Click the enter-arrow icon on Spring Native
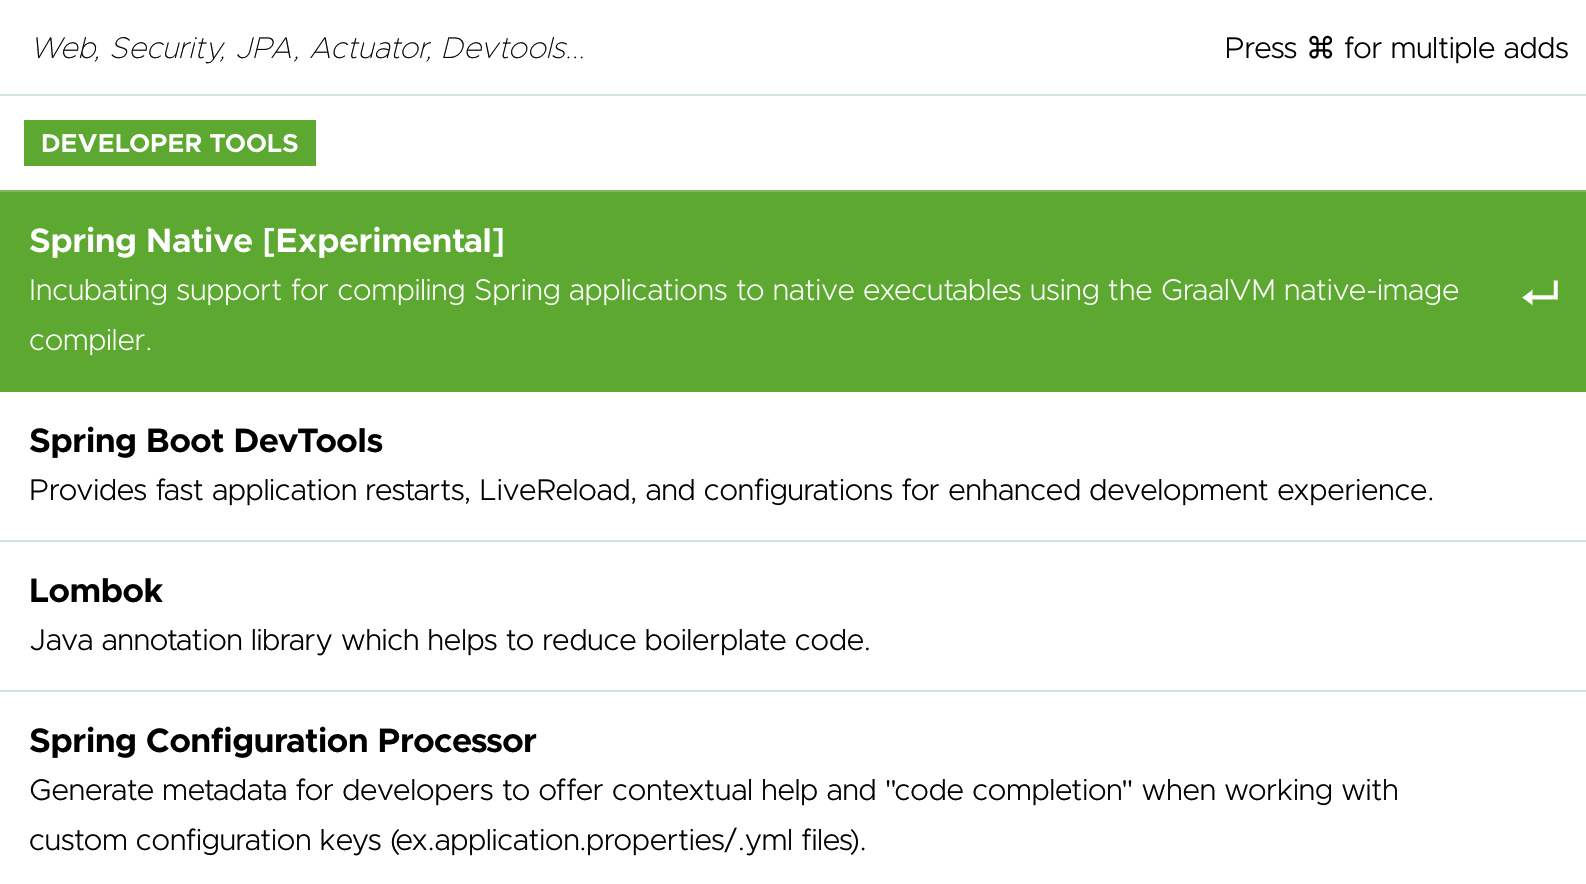Screen dimensions: 1586x884 (x=1540, y=293)
